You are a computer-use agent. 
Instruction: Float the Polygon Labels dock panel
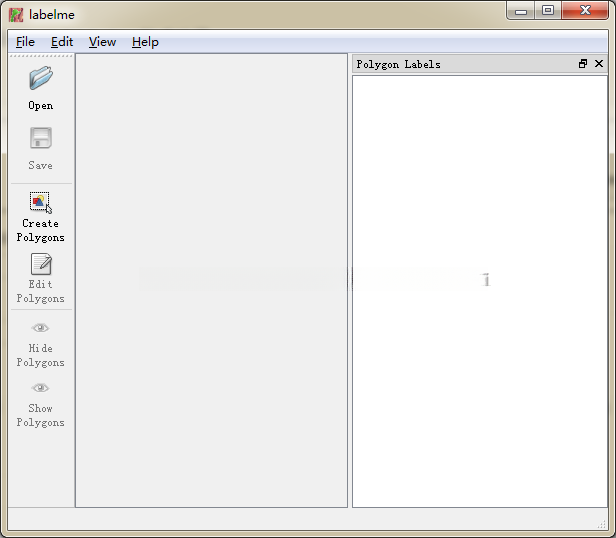[583, 64]
